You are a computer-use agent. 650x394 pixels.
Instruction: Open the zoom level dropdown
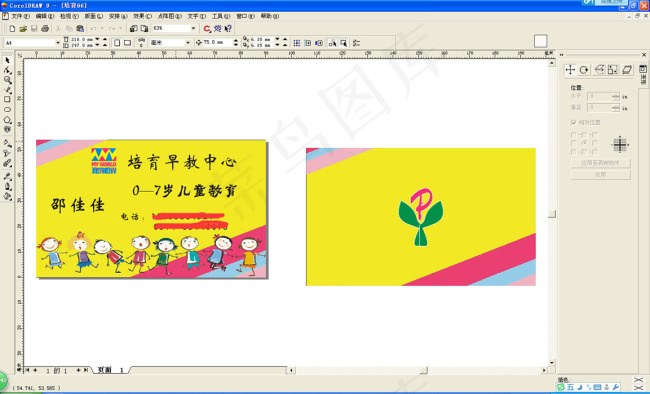[193, 28]
